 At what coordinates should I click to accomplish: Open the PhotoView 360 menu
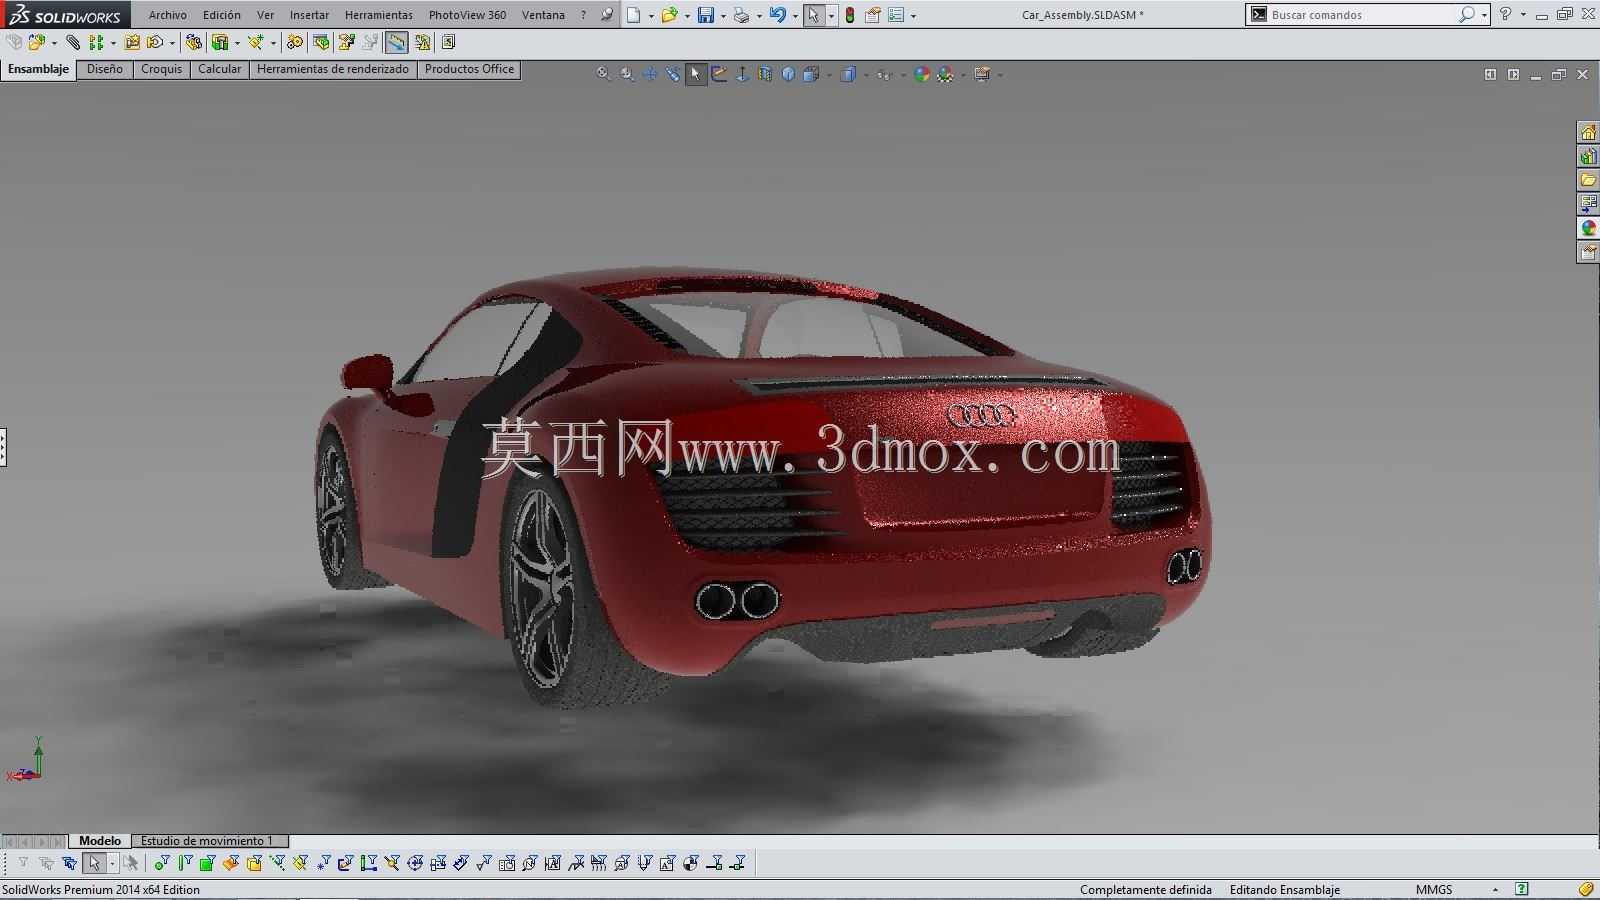tap(467, 15)
